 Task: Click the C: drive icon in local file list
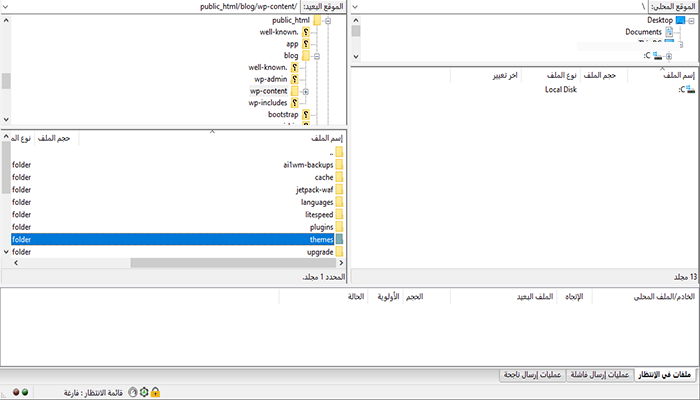click(x=690, y=90)
